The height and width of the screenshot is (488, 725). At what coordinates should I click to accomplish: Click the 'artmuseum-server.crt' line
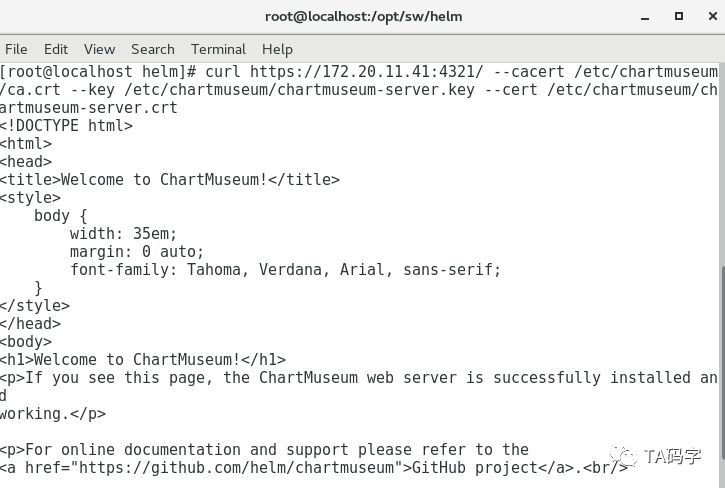point(89,108)
